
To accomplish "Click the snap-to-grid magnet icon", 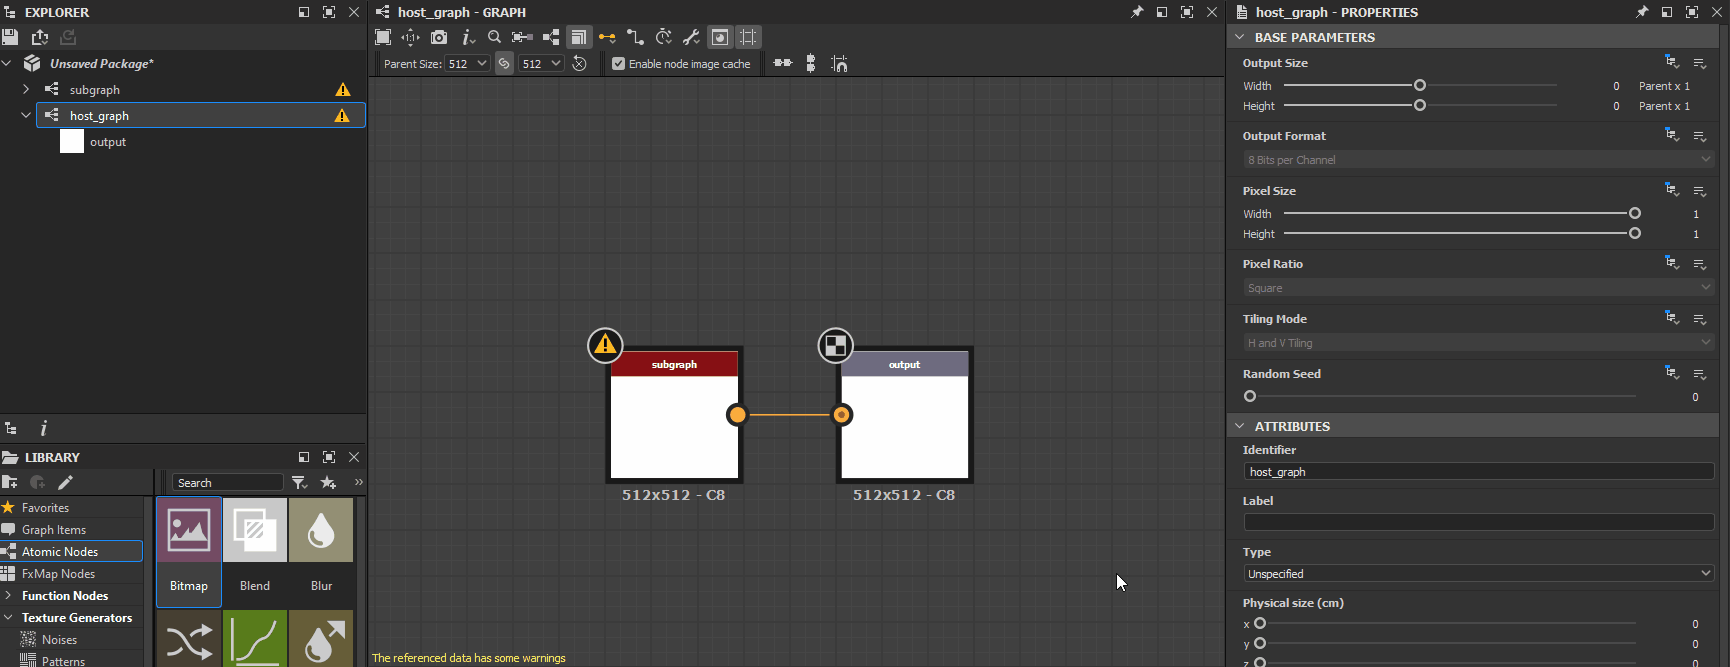I will [x=839, y=64].
